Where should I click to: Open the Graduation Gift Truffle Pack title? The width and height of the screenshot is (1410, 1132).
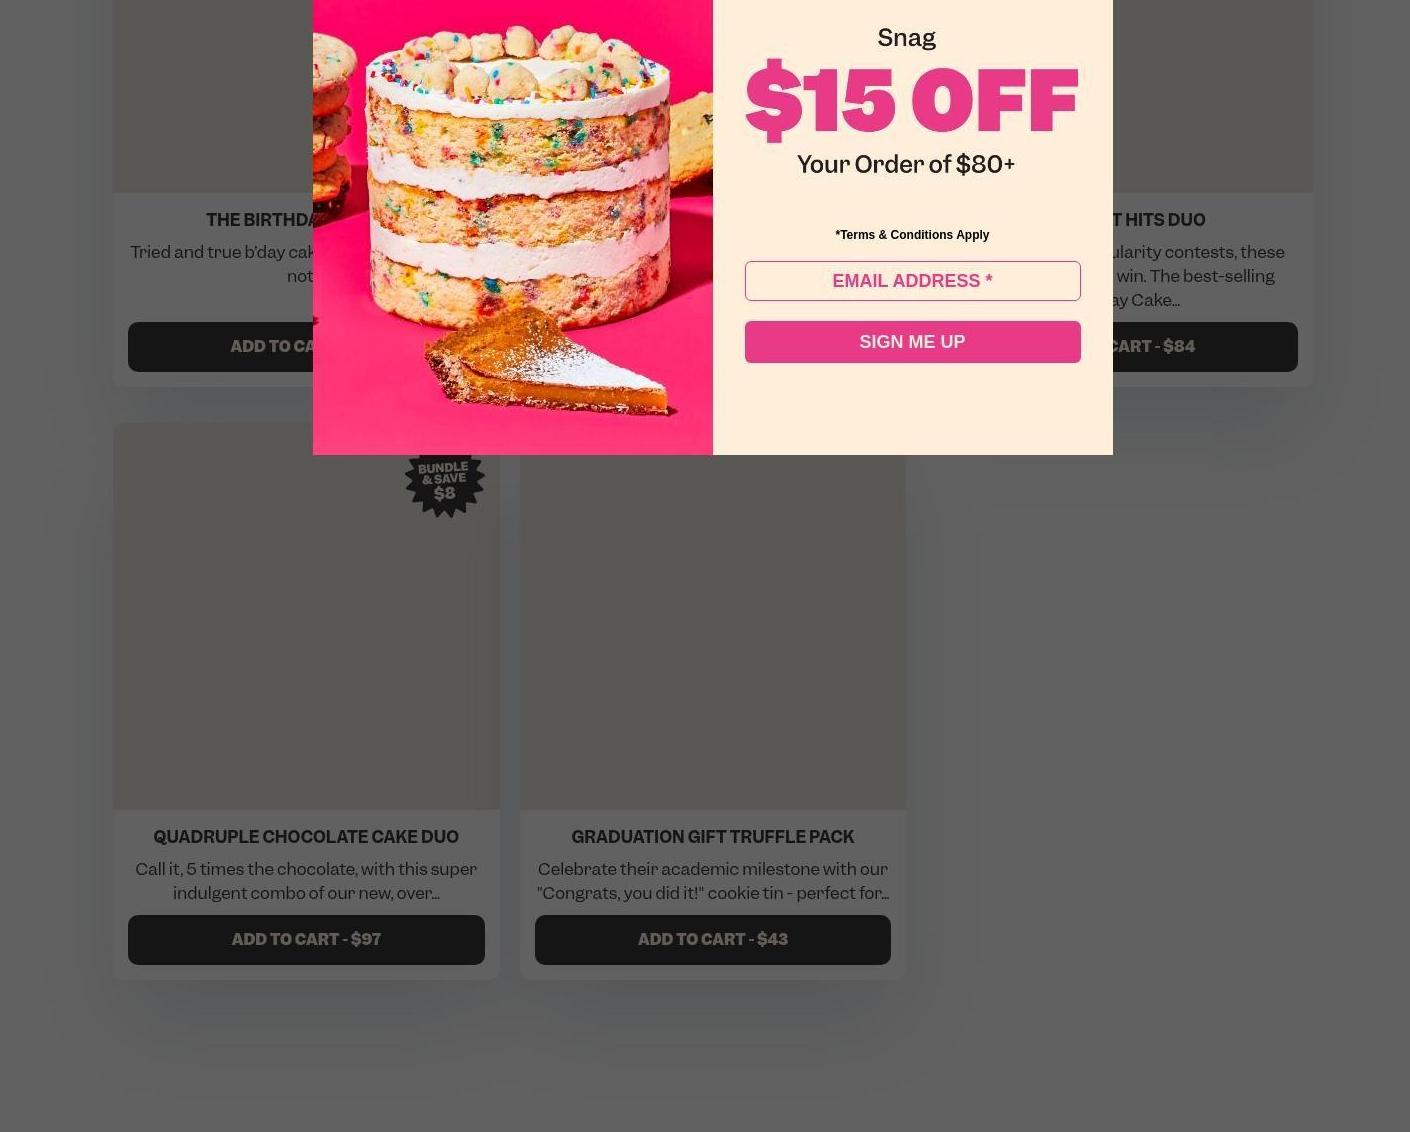point(713,837)
